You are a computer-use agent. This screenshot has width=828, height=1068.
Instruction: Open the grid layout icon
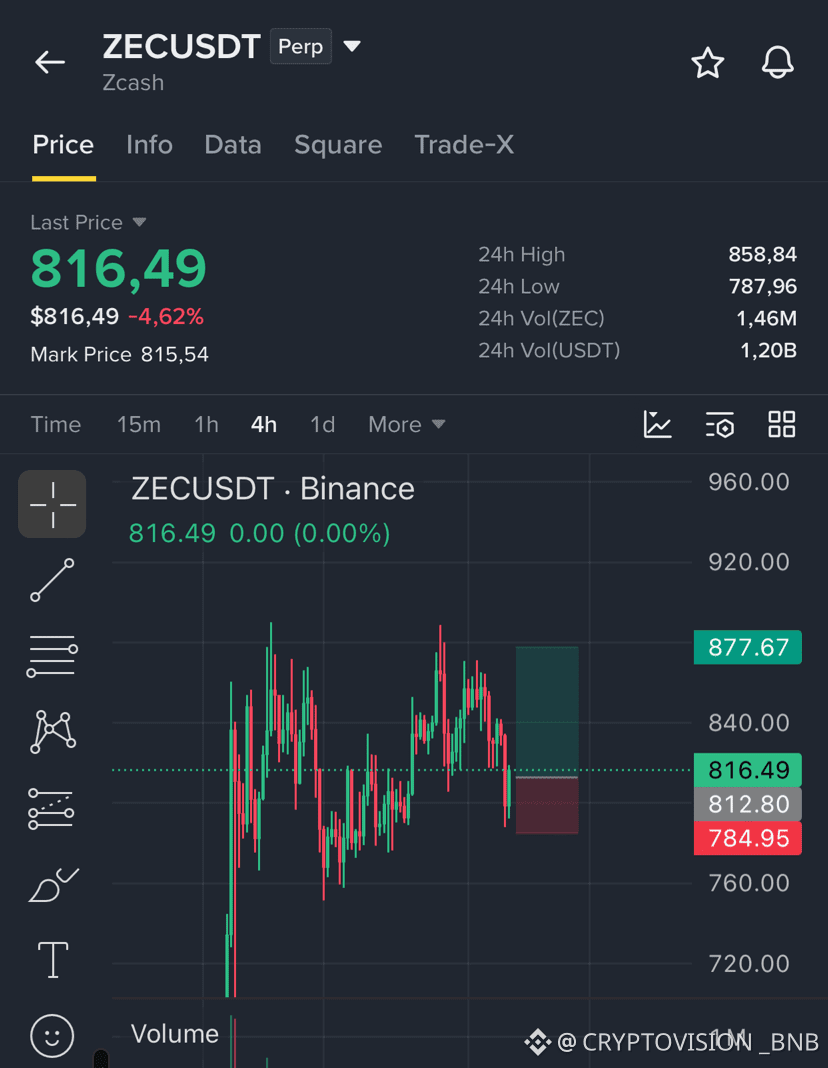coord(782,424)
